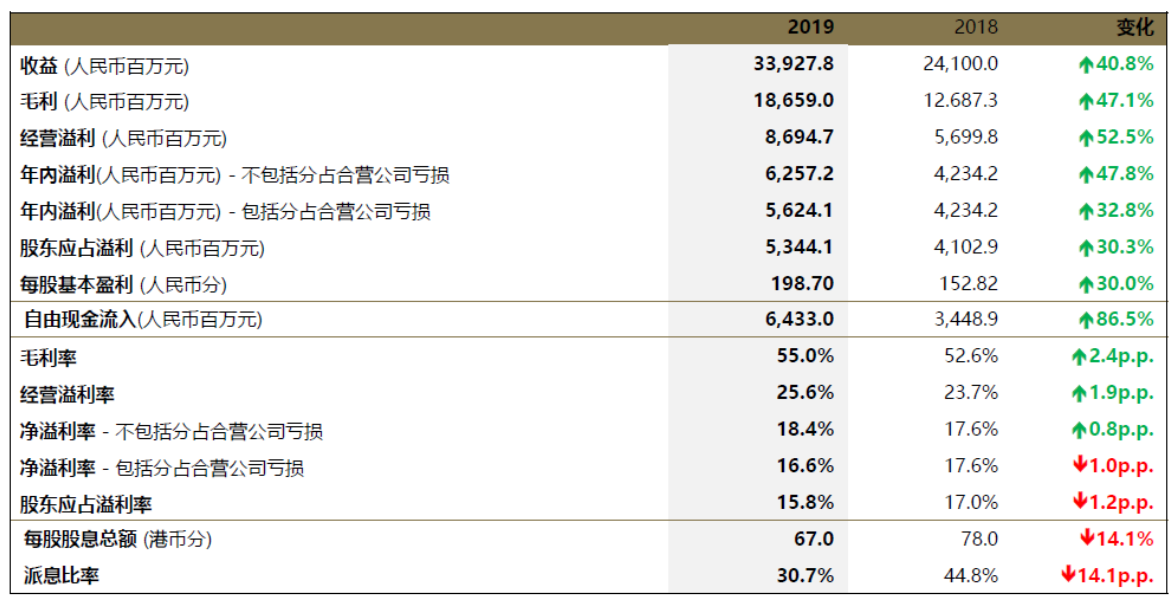Click the red arrow beside 14.1p.p.
The height and width of the screenshot is (599, 1176).
coord(1068,576)
